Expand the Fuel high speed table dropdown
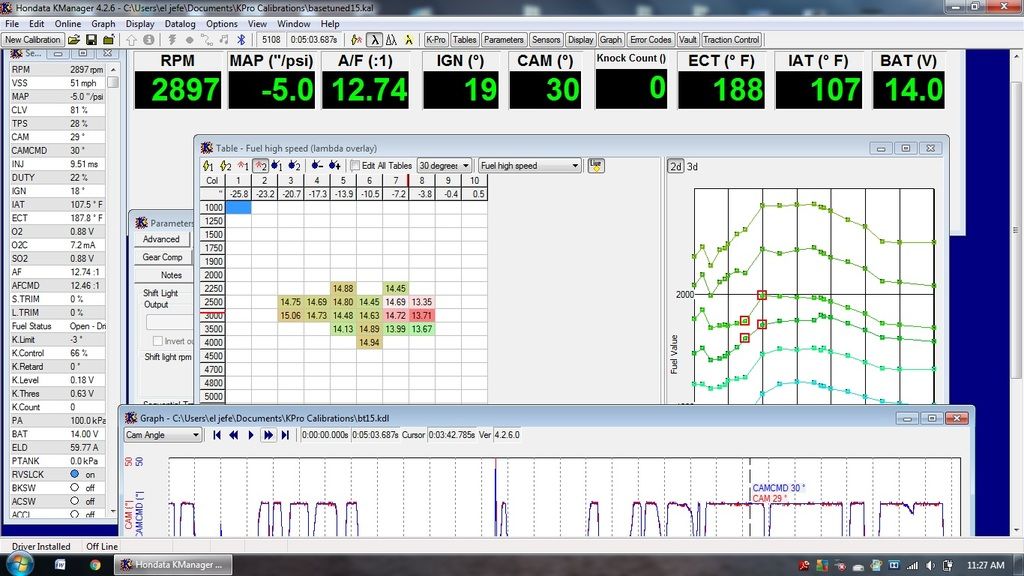Viewport: 1024px width, 576px height. coord(529,166)
